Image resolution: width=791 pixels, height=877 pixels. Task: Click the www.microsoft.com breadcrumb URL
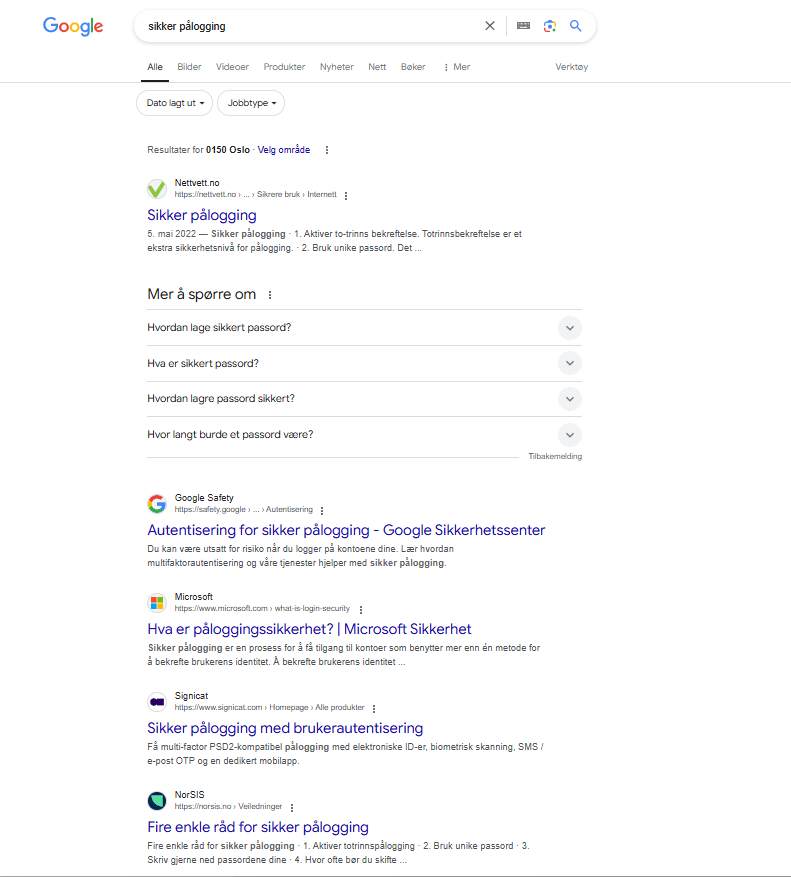pyautogui.click(x=262, y=609)
